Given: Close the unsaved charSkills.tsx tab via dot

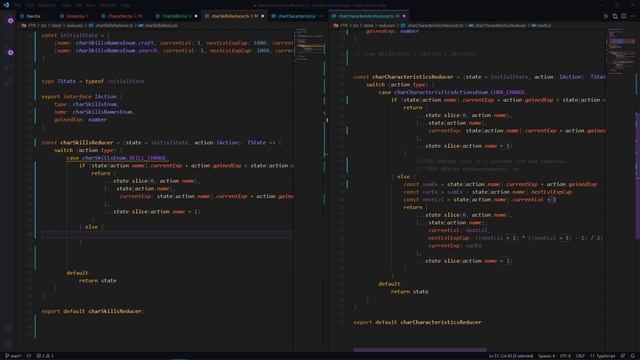Looking at the screenshot, I should coord(196,16).
